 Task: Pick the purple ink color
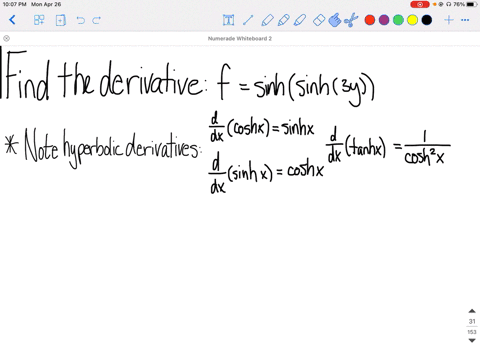tap(384, 20)
